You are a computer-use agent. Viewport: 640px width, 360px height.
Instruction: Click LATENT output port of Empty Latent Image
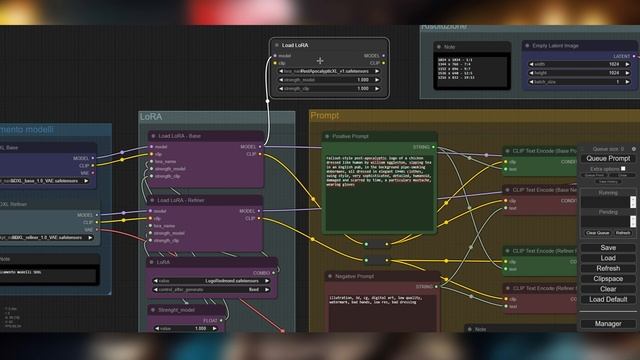click(x=634, y=56)
